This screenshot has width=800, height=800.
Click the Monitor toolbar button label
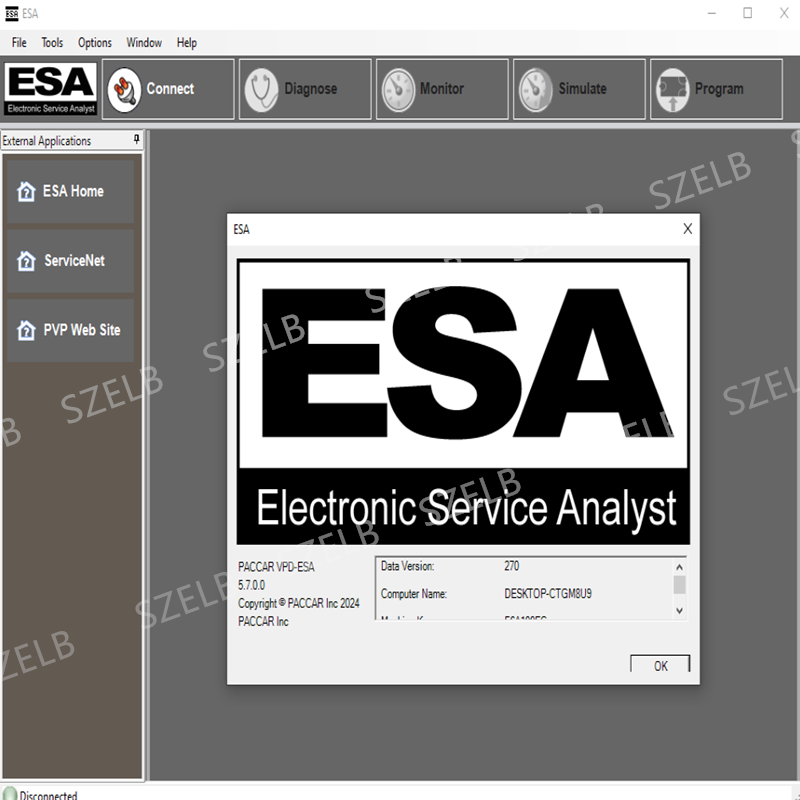click(442, 89)
